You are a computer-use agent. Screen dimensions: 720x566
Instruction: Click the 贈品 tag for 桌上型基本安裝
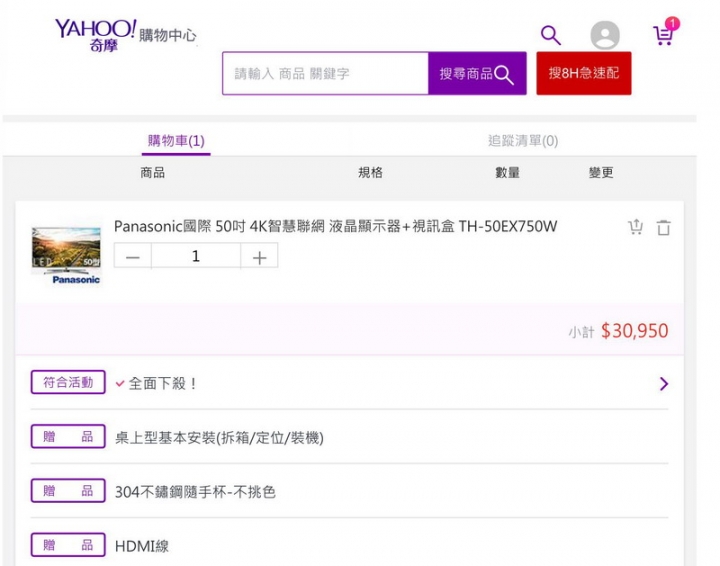tap(68, 436)
